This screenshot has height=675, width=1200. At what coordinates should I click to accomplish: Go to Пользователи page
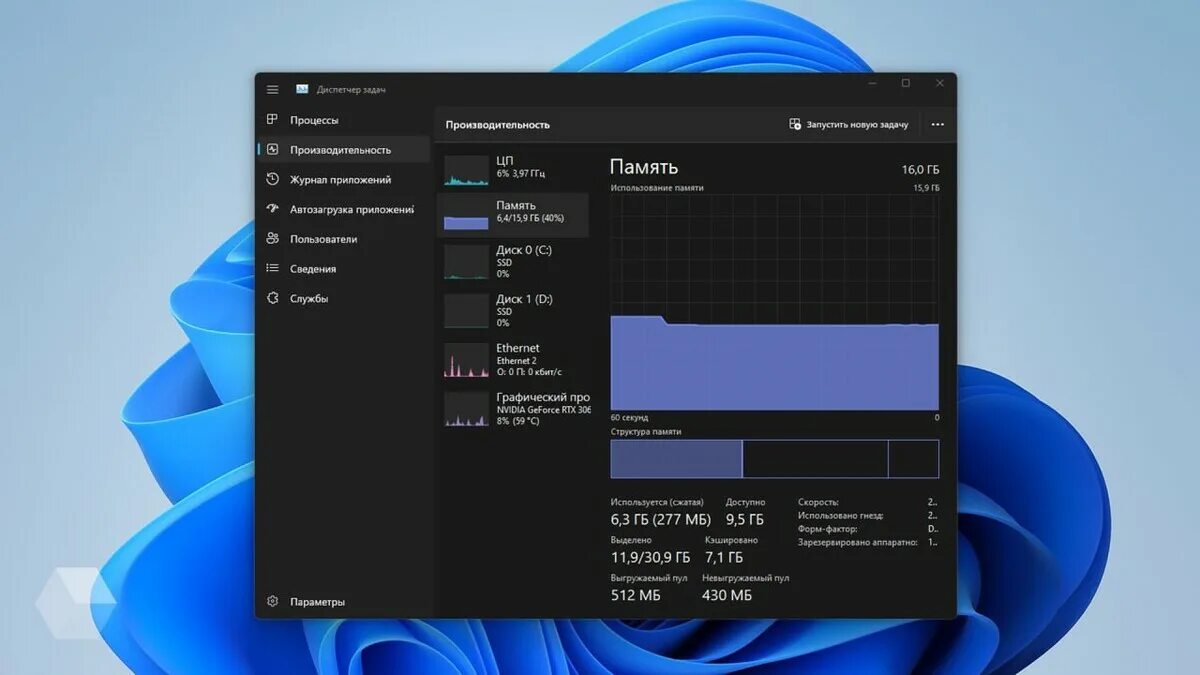point(343,239)
